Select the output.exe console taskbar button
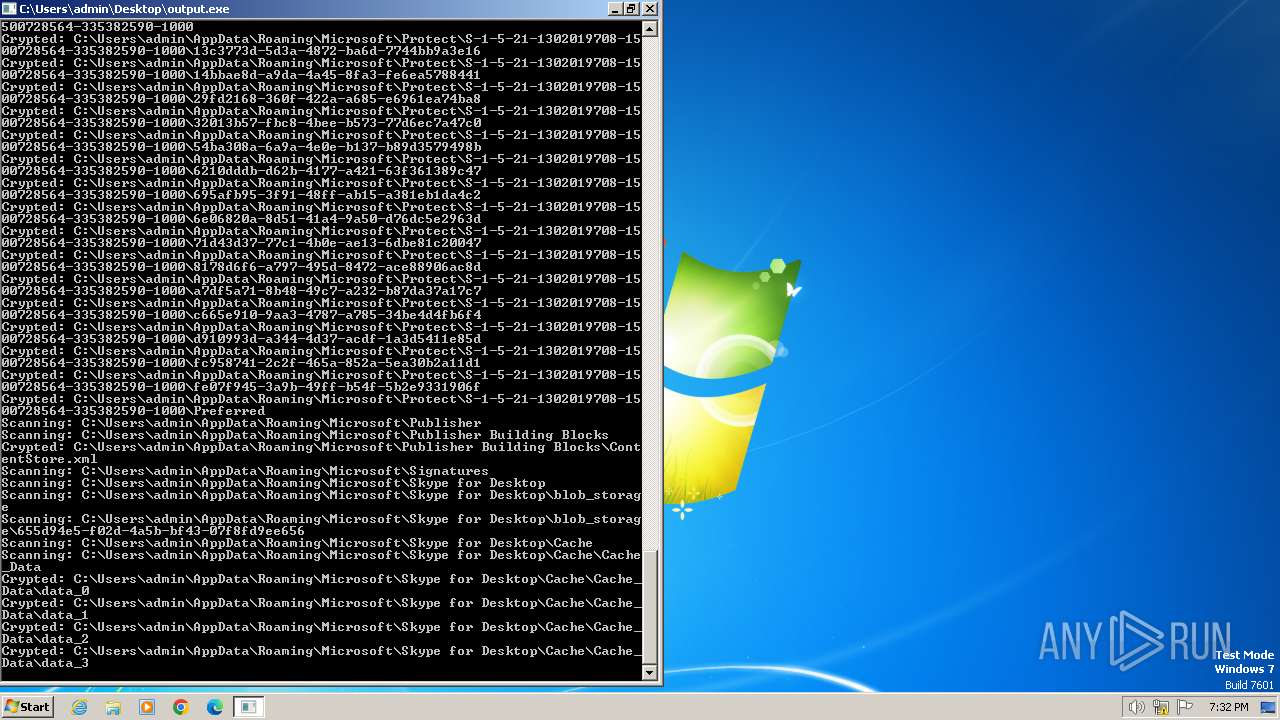This screenshot has width=1280, height=720. point(248,707)
